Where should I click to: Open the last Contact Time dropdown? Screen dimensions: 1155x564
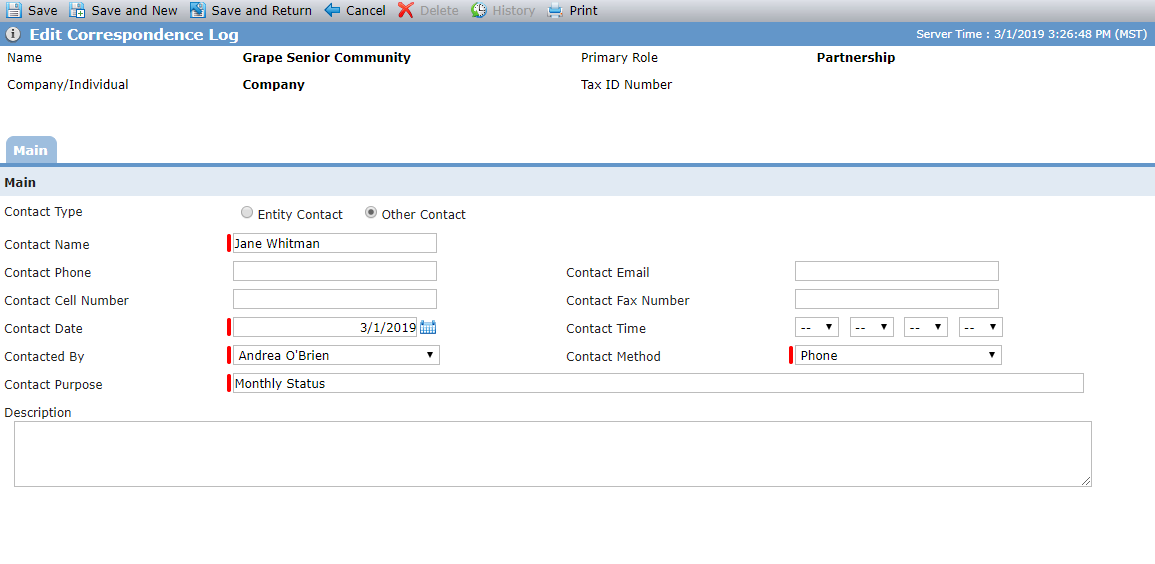pos(981,328)
